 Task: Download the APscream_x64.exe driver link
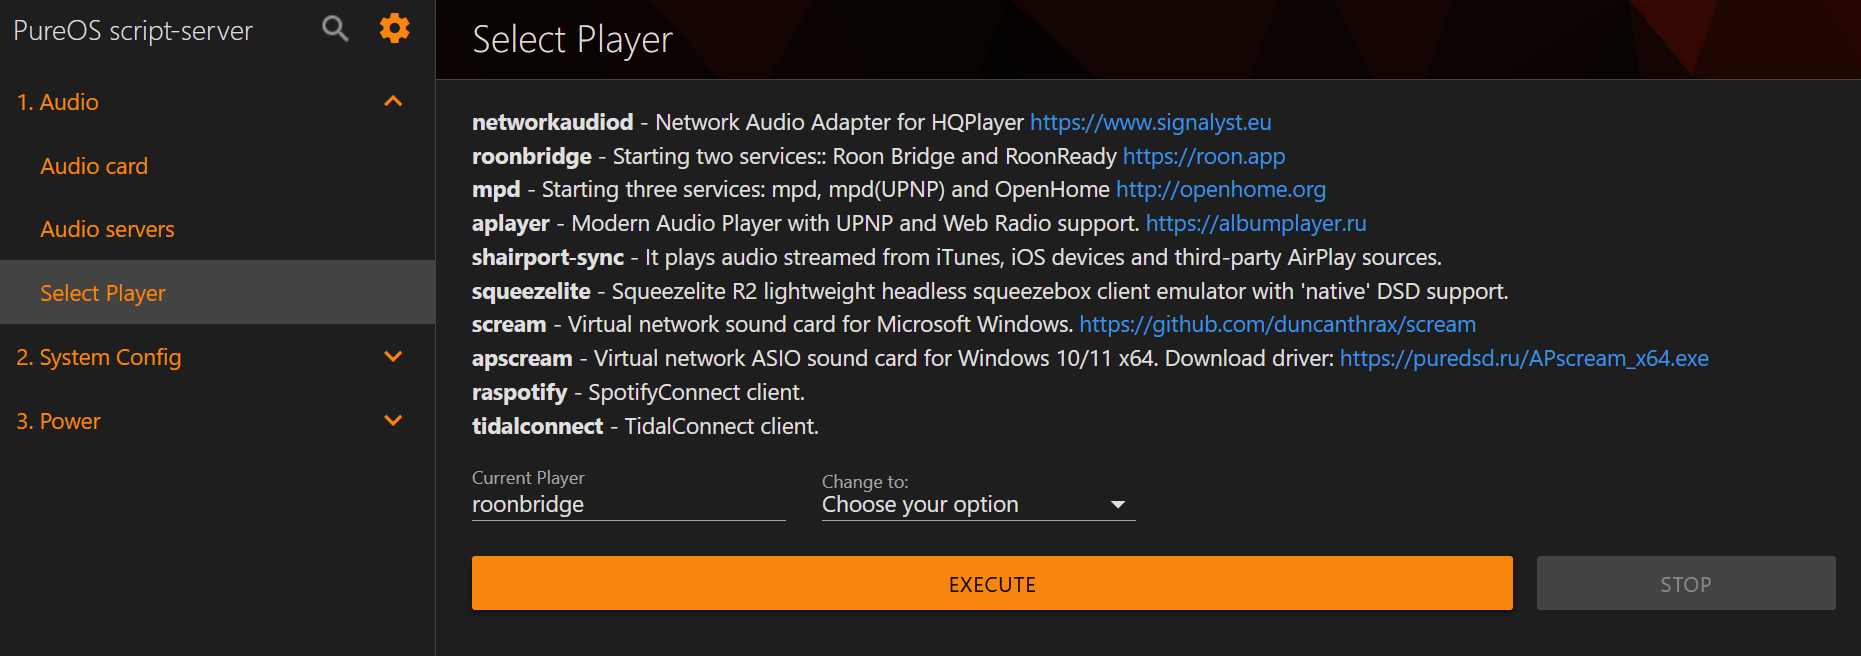tap(1524, 358)
